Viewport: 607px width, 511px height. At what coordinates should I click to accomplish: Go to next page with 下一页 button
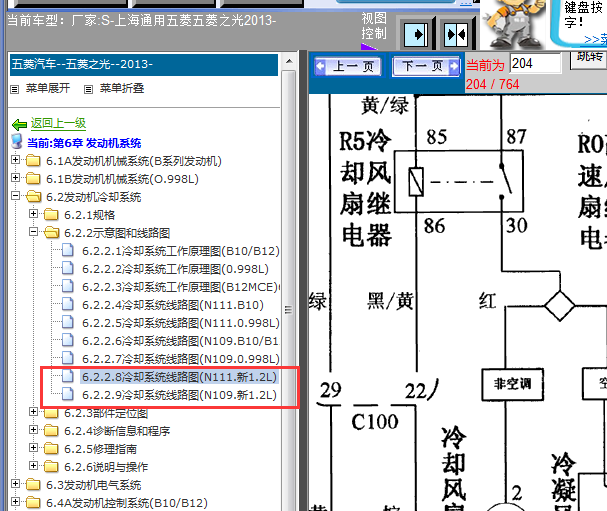click(426, 67)
